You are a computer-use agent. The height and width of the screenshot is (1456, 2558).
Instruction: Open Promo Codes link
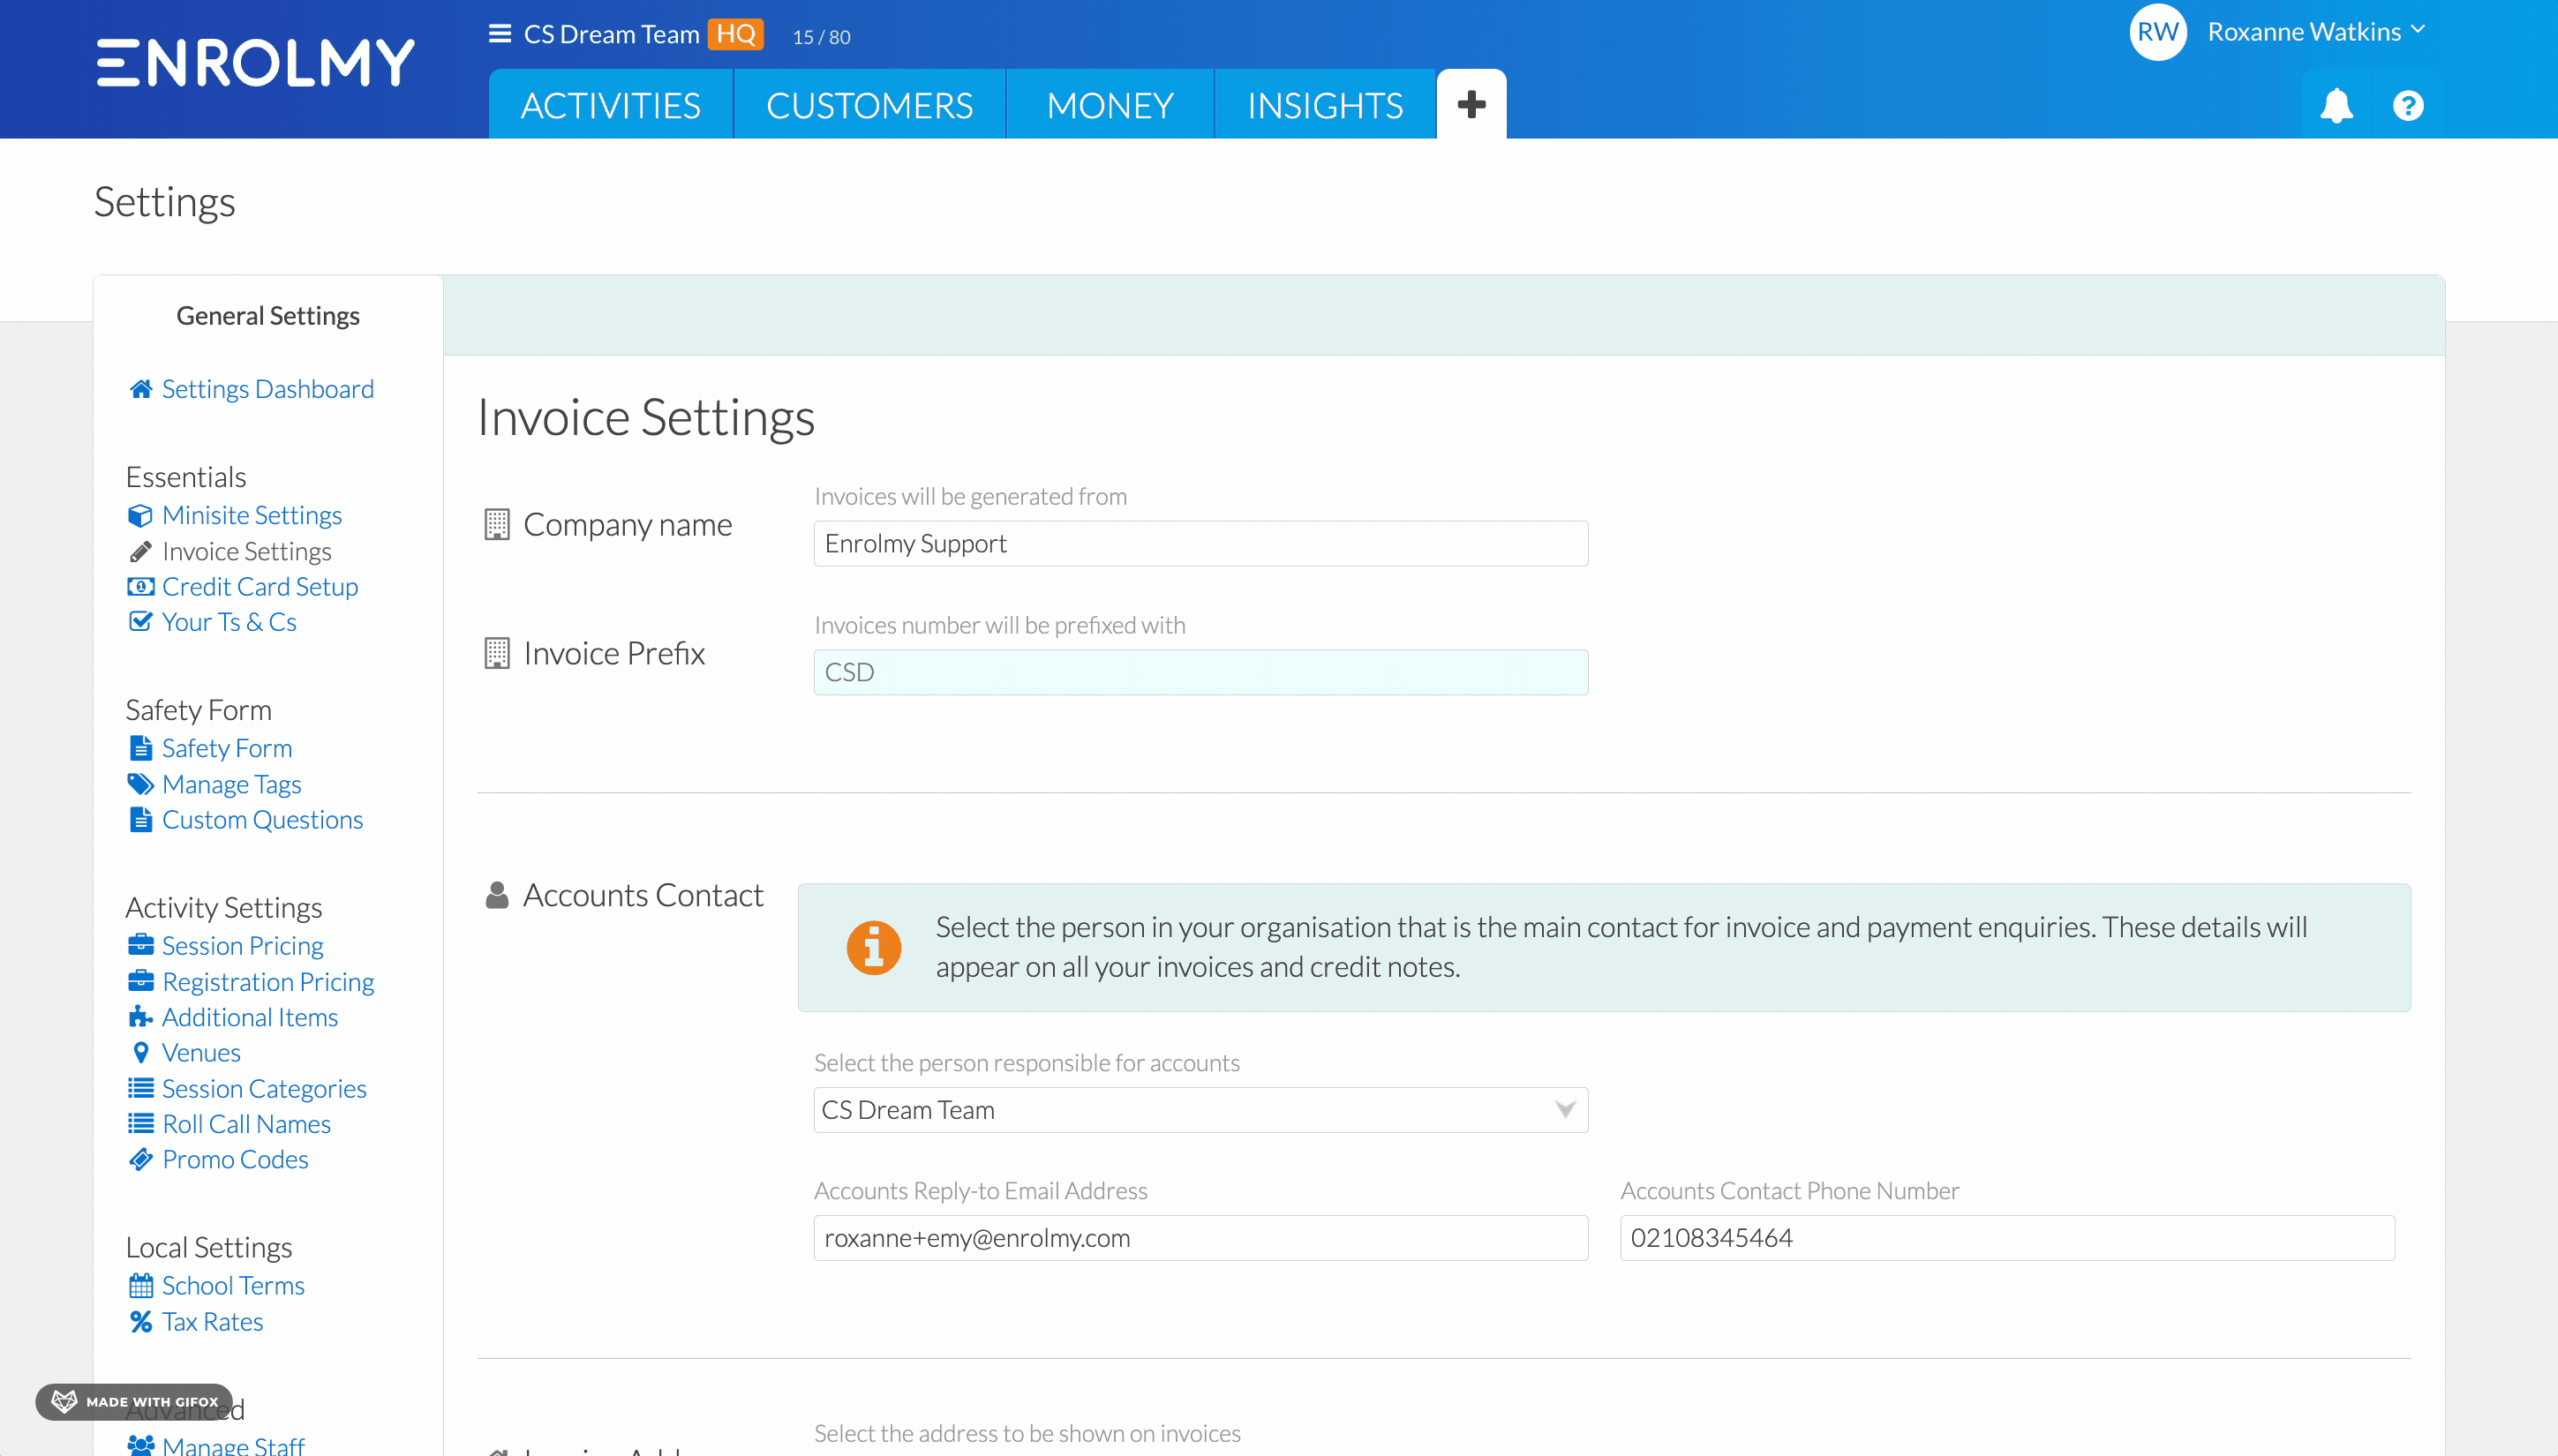pos(235,1160)
